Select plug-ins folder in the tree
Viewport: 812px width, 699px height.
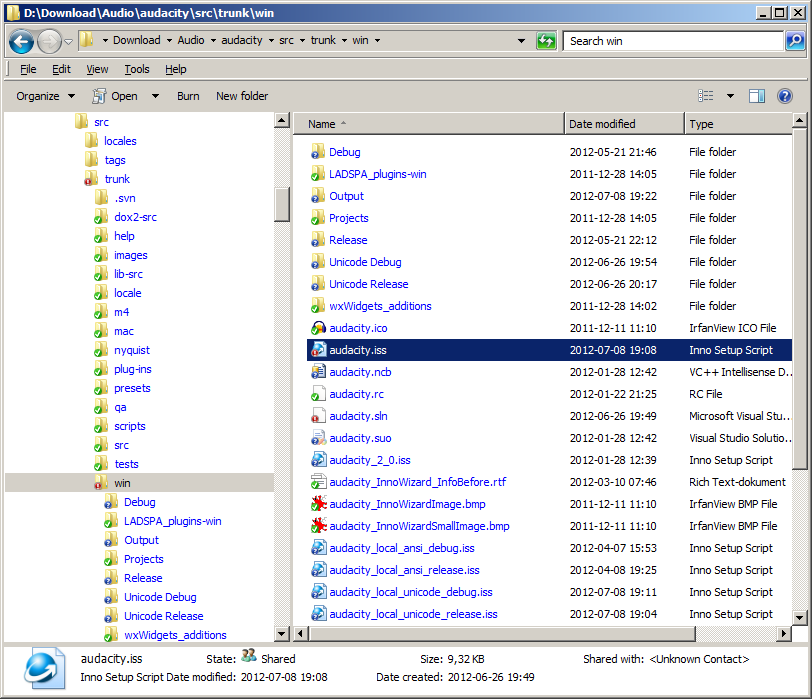click(x=133, y=369)
